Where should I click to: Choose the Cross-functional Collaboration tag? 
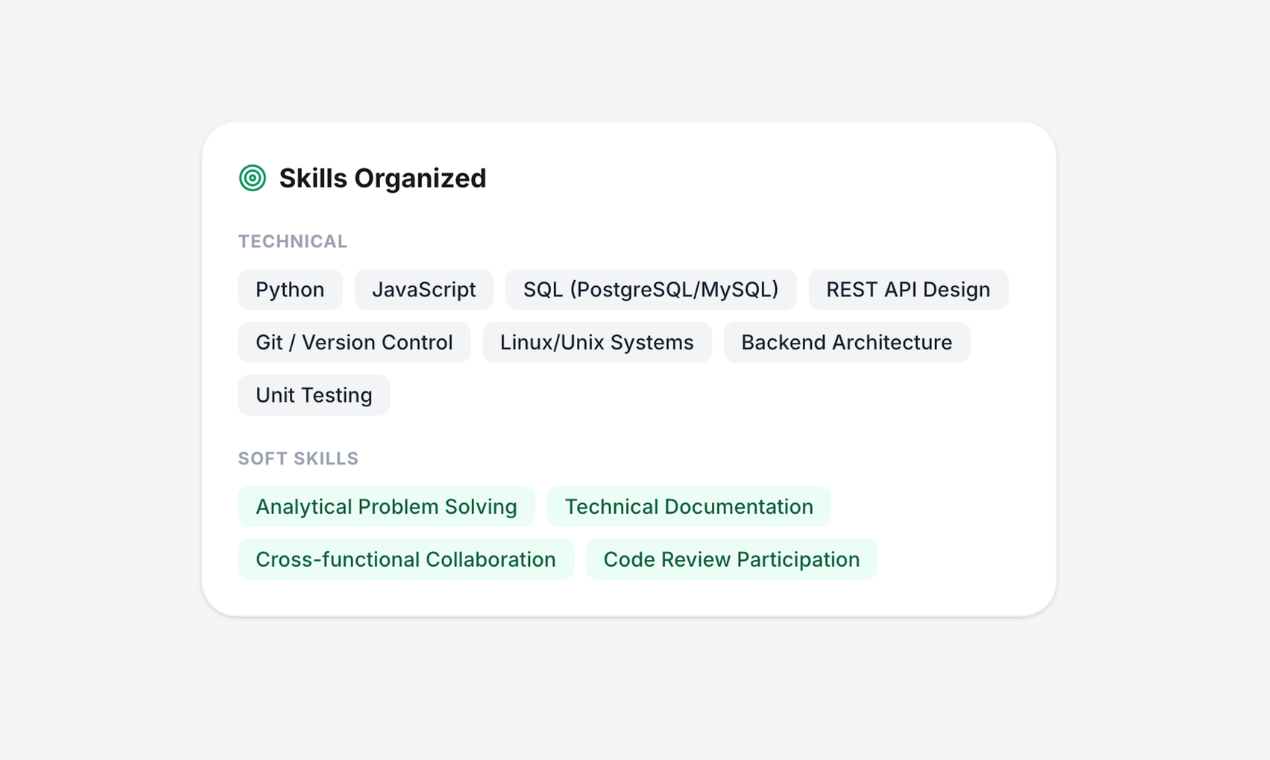(405, 560)
